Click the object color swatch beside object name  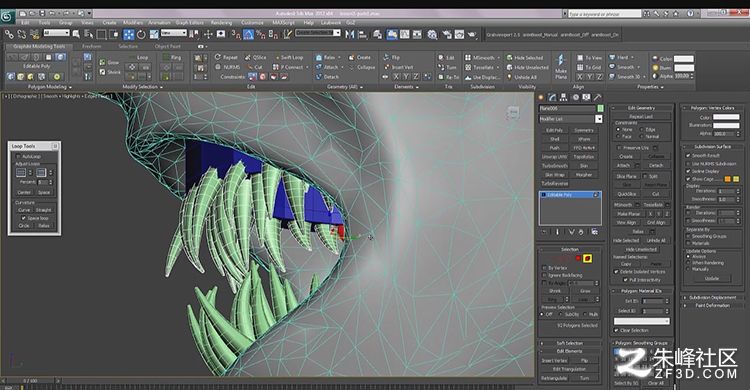point(600,109)
